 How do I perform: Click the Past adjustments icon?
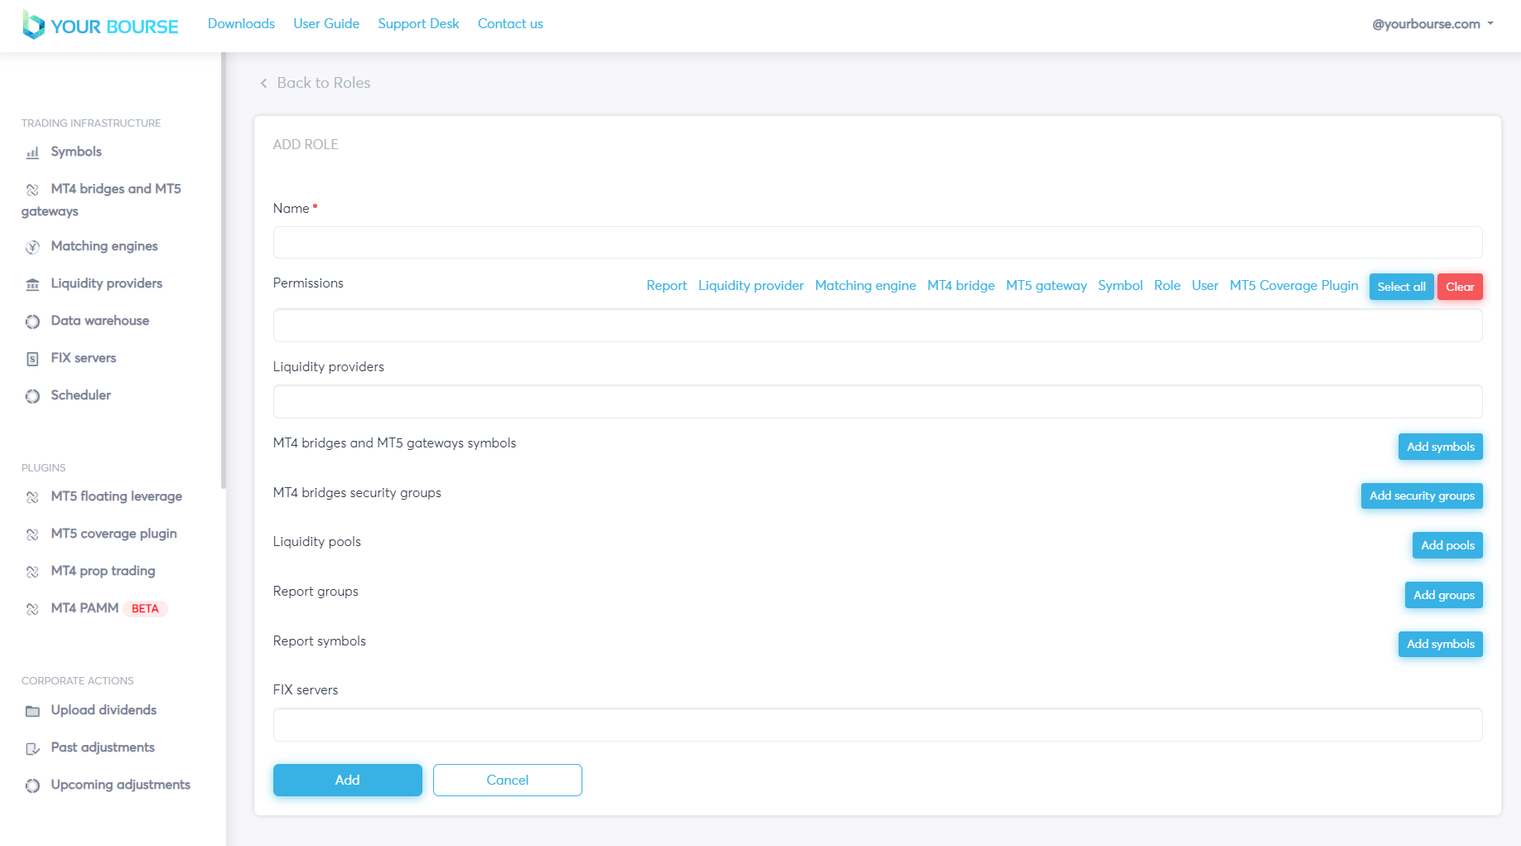tap(33, 749)
